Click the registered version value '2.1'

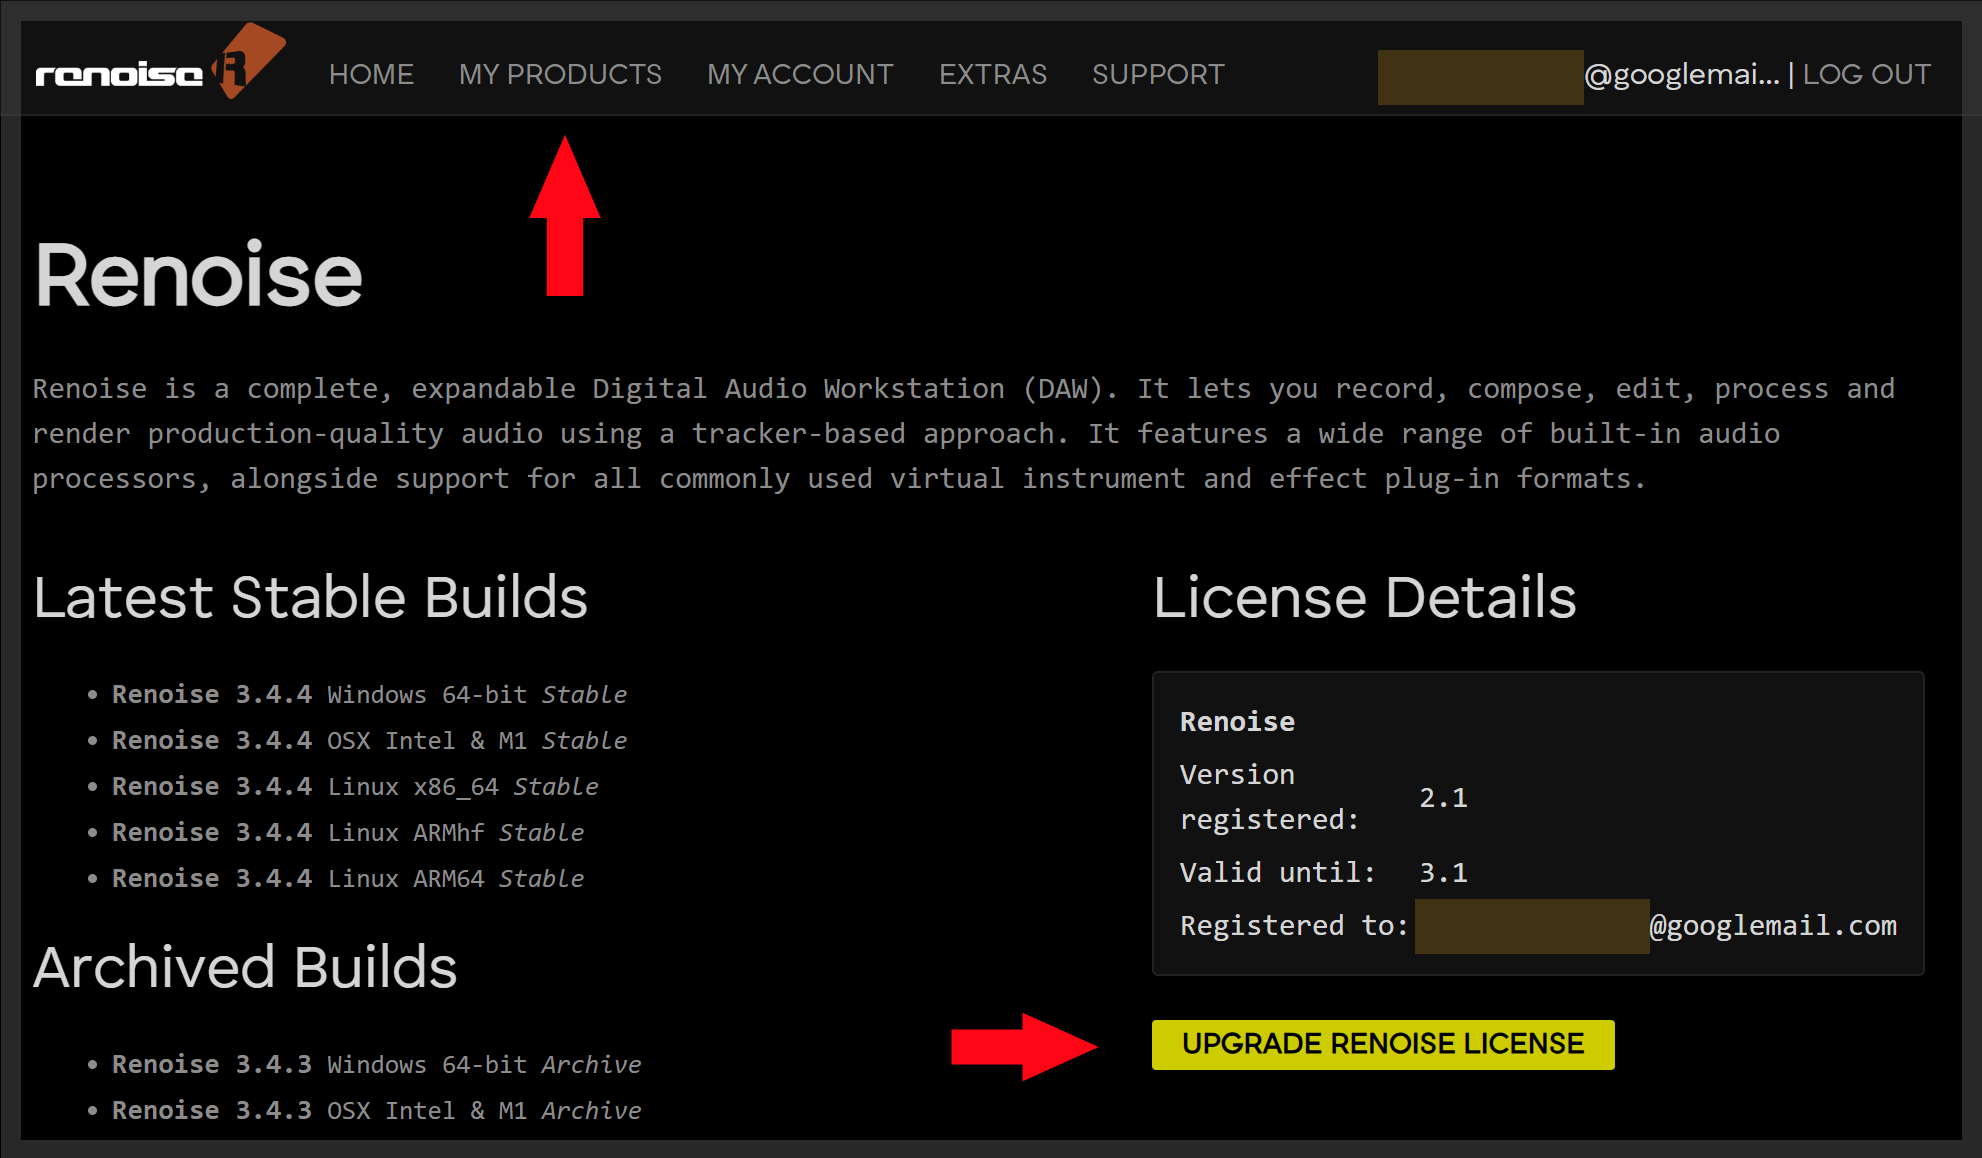(x=1444, y=798)
